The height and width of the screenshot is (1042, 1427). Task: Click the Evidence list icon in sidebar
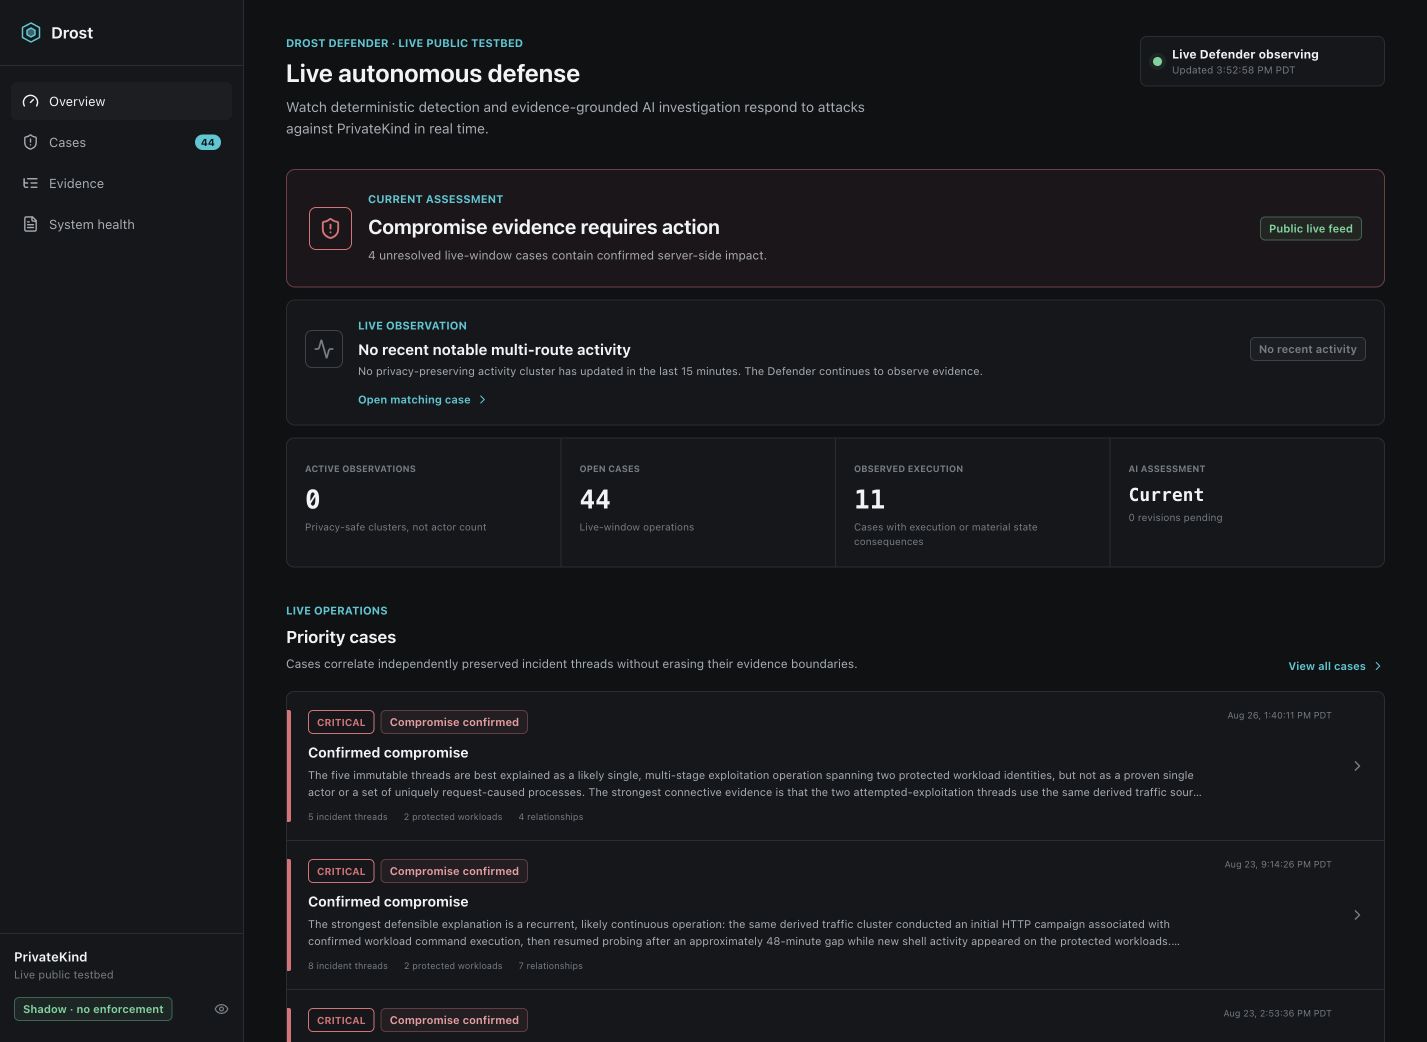[x=30, y=183]
